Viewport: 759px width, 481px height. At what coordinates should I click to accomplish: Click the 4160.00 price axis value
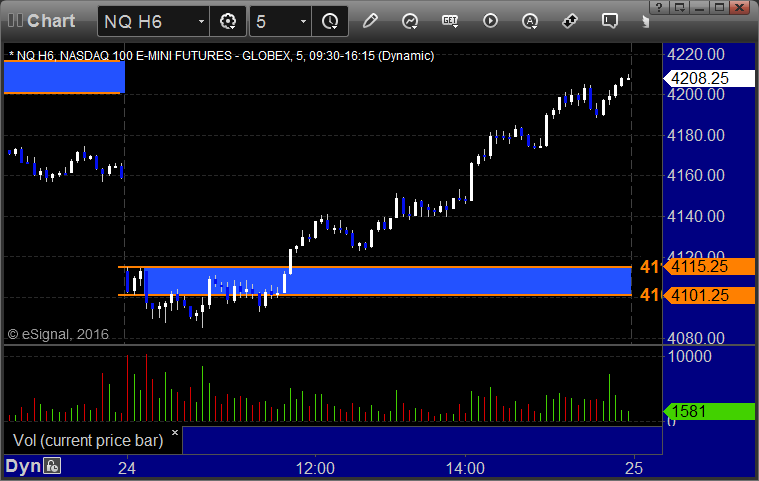coord(696,175)
